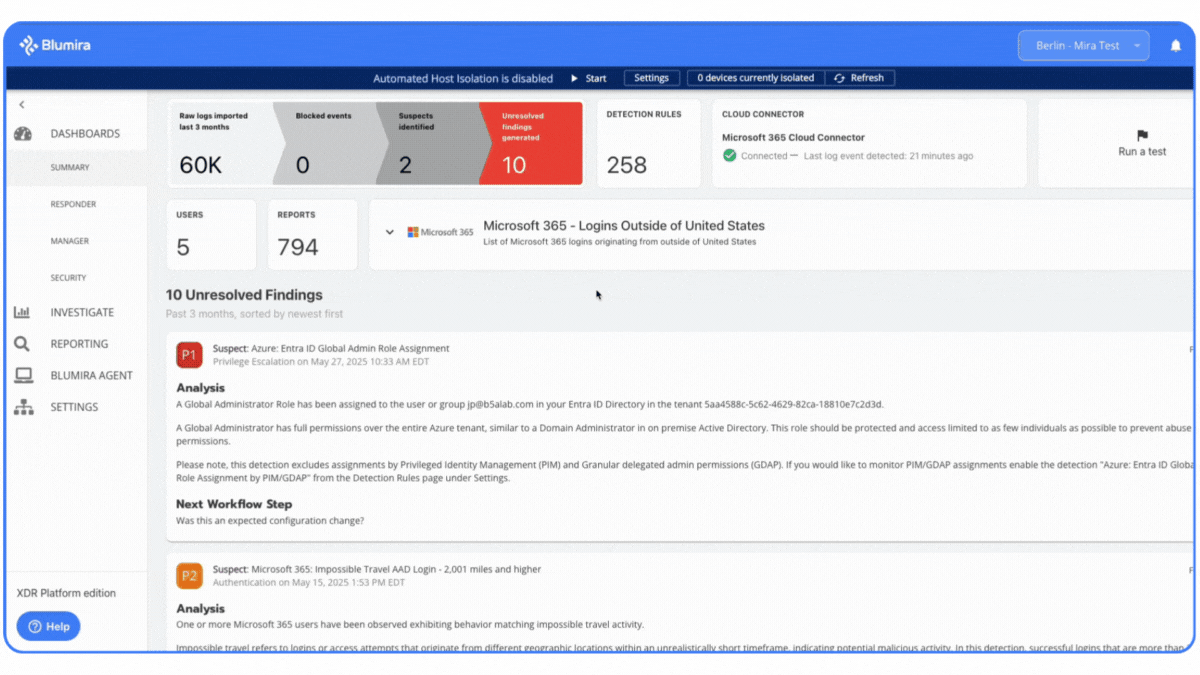The width and height of the screenshot is (1200, 675).
Task: Select the Summary dashboard
Action: coord(70,168)
